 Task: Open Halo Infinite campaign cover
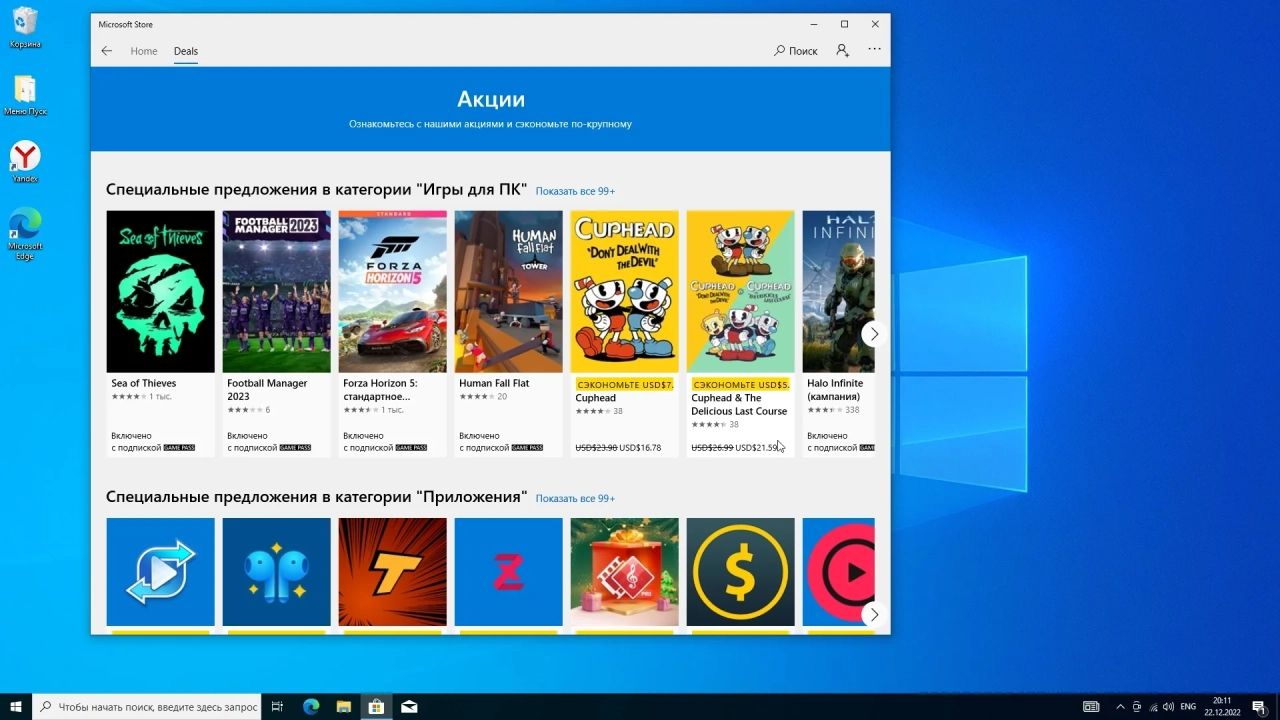(839, 291)
